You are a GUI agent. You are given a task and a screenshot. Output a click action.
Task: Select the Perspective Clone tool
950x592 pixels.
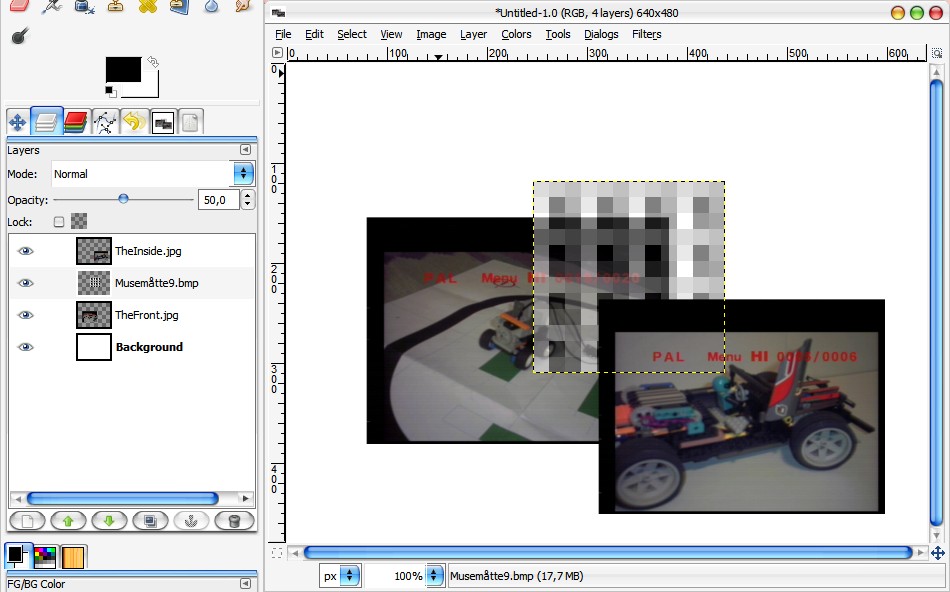point(179,6)
